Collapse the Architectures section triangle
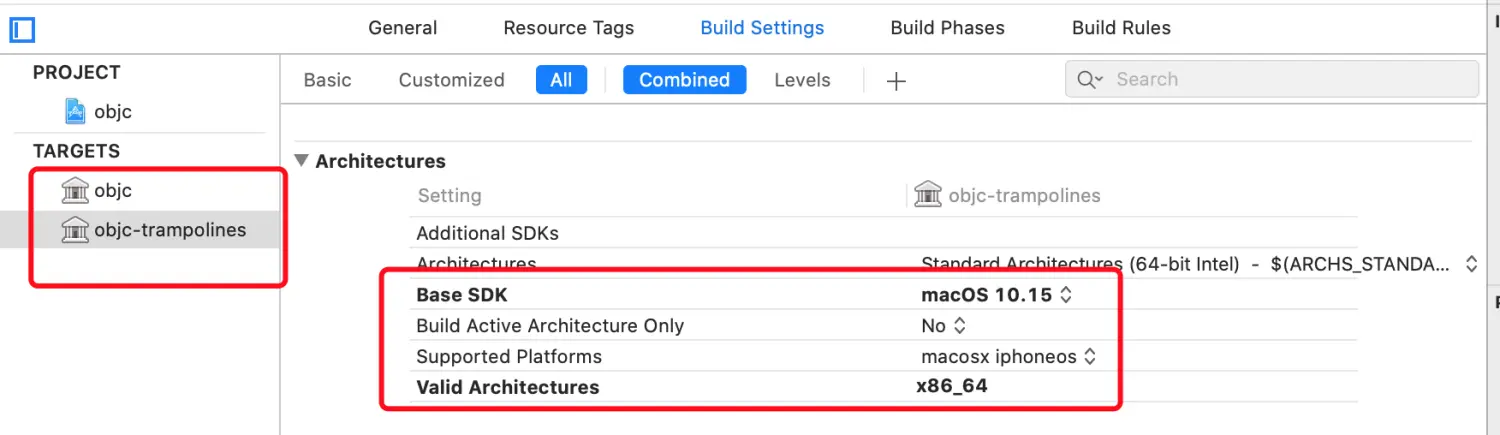 301,161
